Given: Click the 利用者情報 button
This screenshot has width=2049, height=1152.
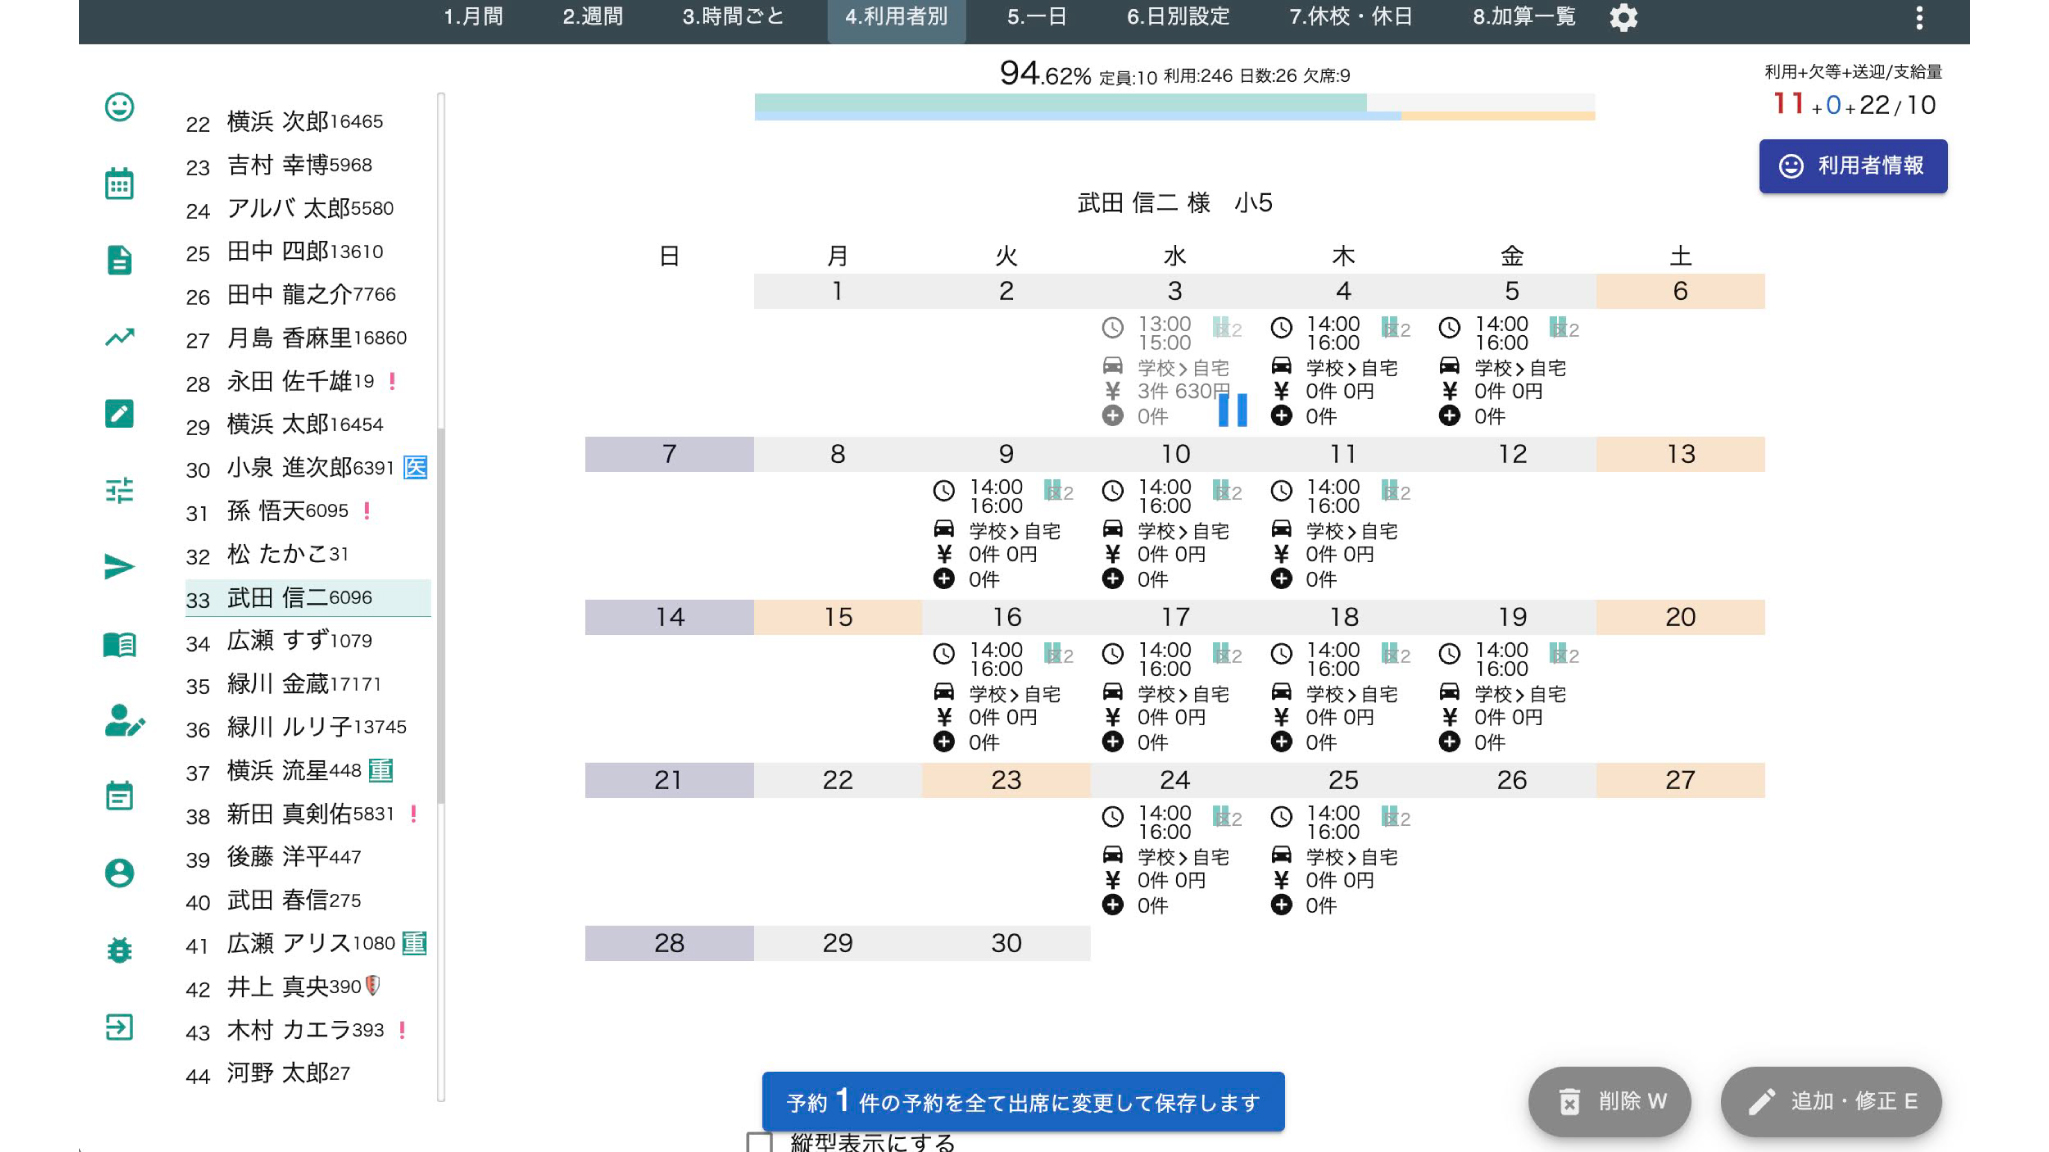Looking at the screenshot, I should (x=1852, y=166).
